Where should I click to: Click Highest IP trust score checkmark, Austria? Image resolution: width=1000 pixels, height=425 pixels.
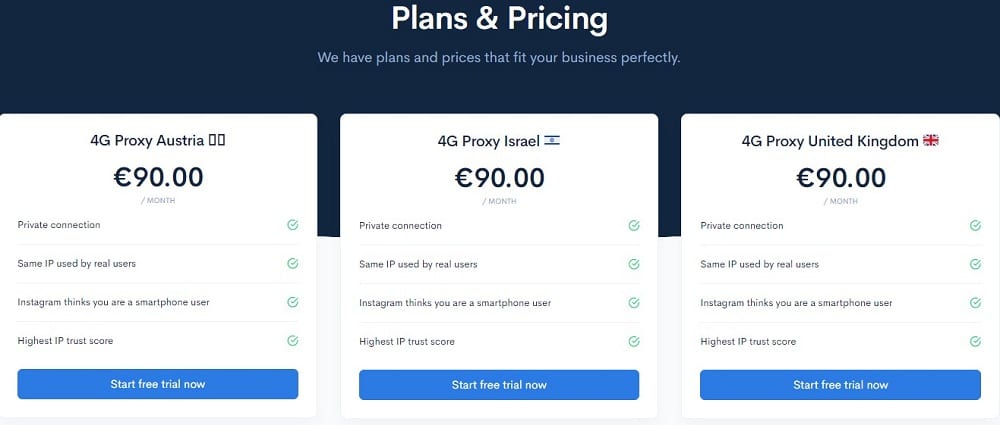coord(292,341)
